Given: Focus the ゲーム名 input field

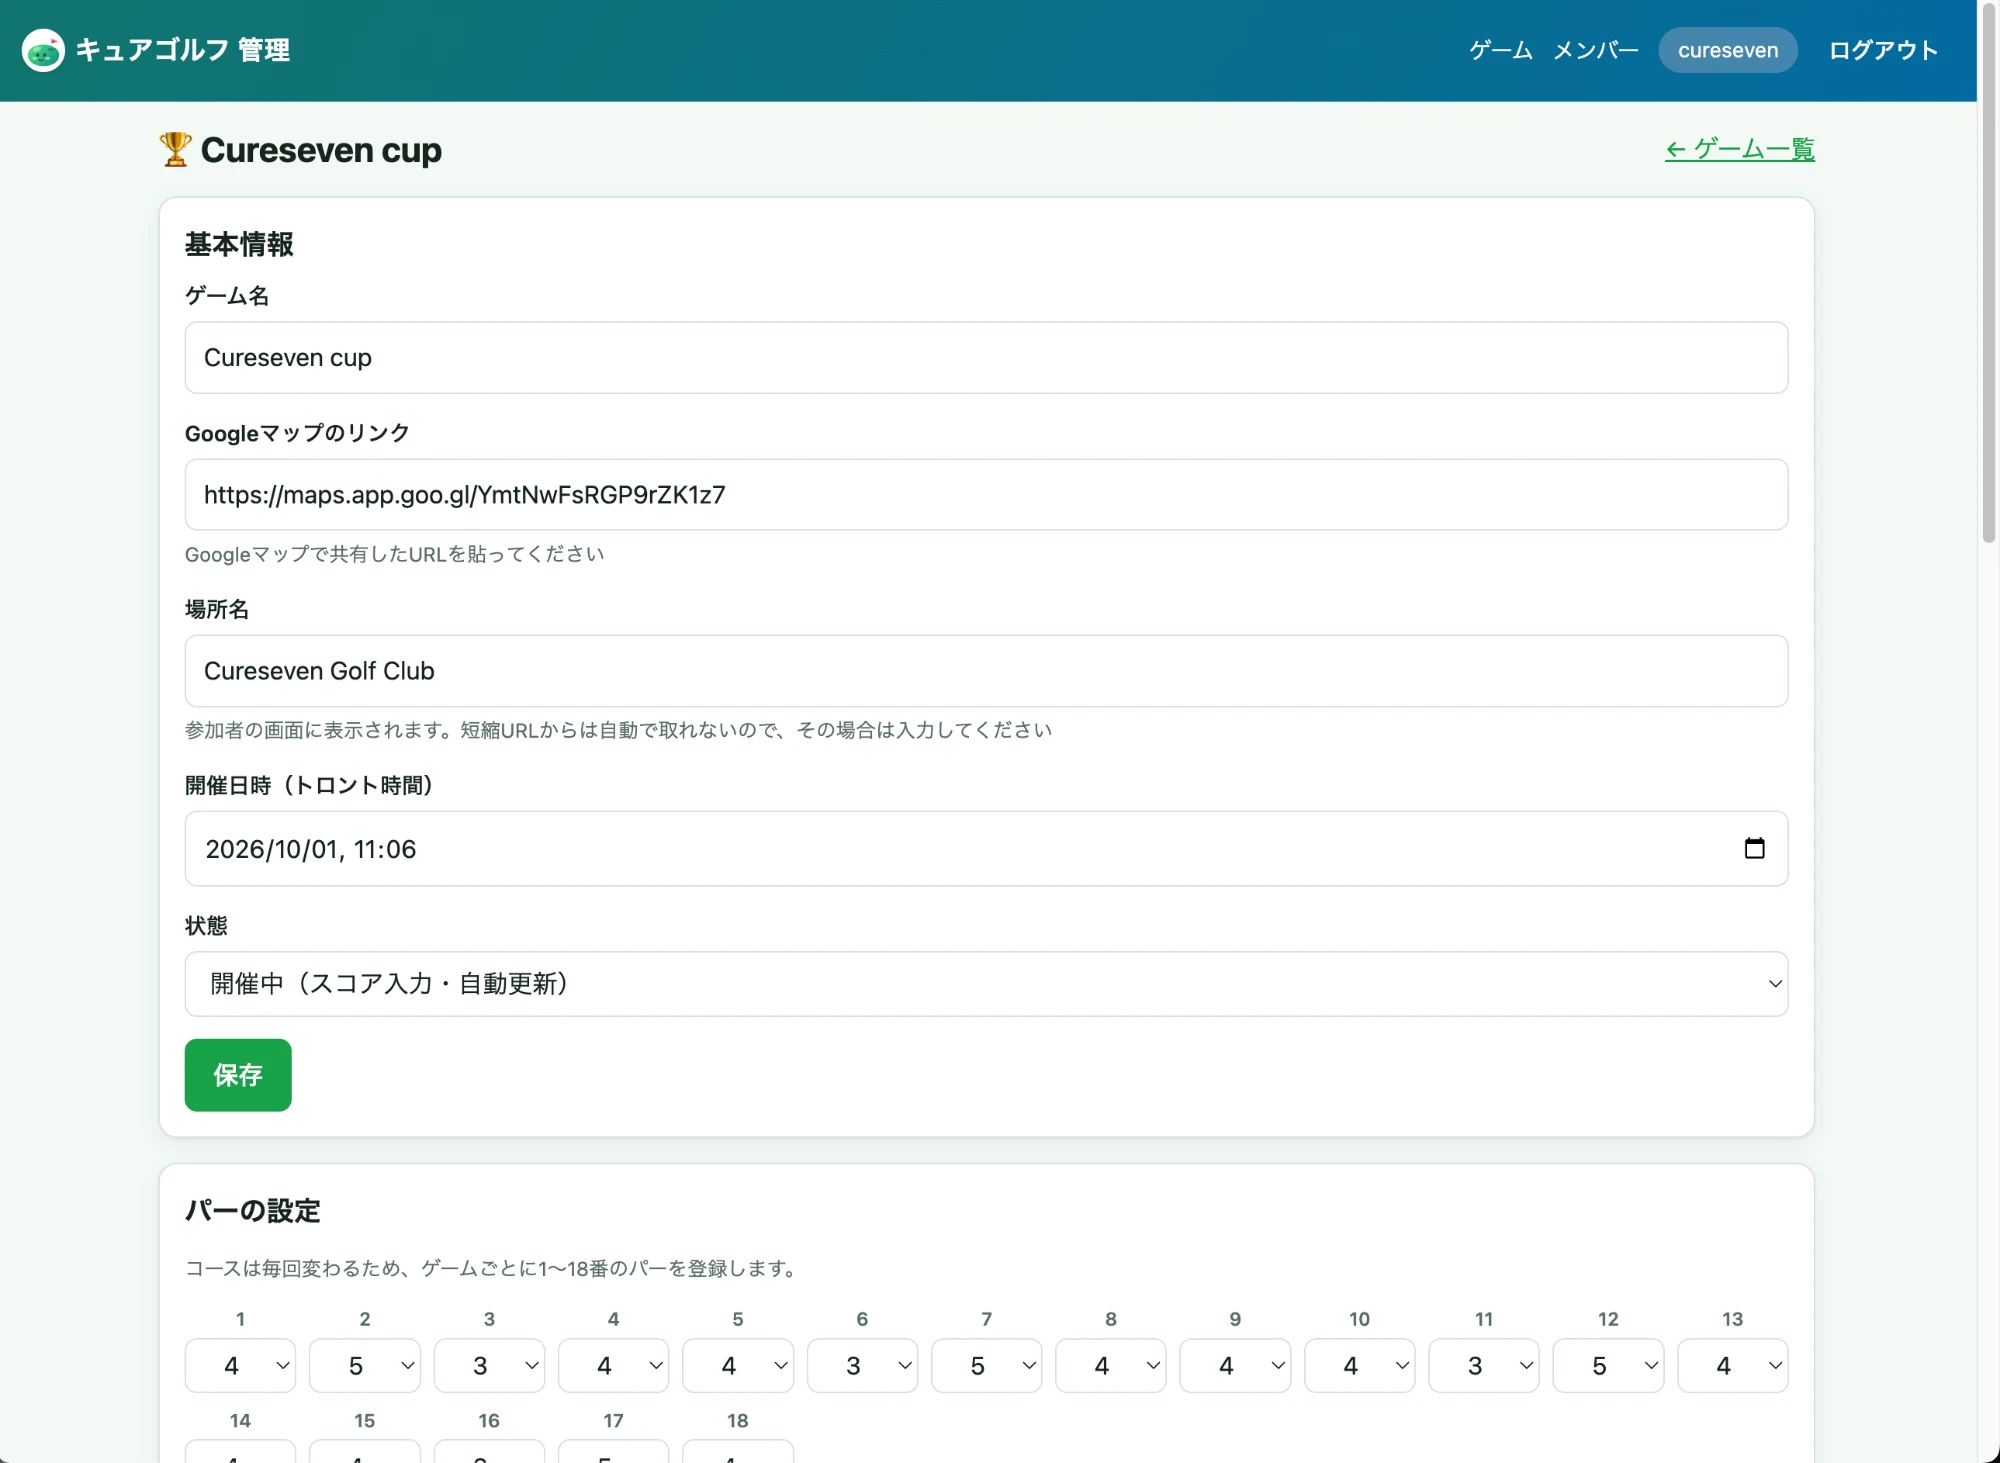Looking at the screenshot, I should click(x=986, y=358).
